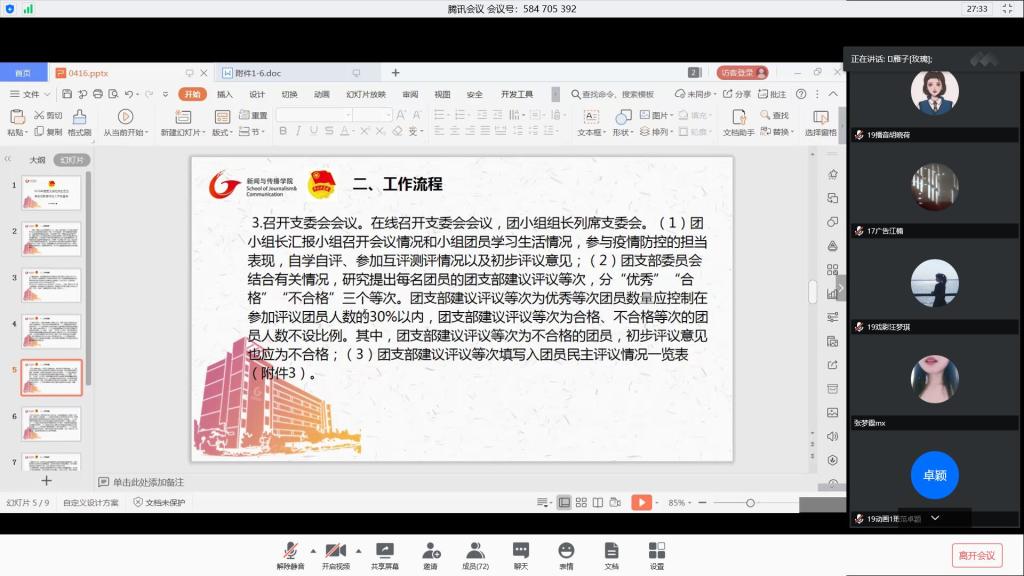This screenshot has width=1024, height=576.
Task: Open the meeting Settings icon
Action: pyautogui.click(x=657, y=552)
